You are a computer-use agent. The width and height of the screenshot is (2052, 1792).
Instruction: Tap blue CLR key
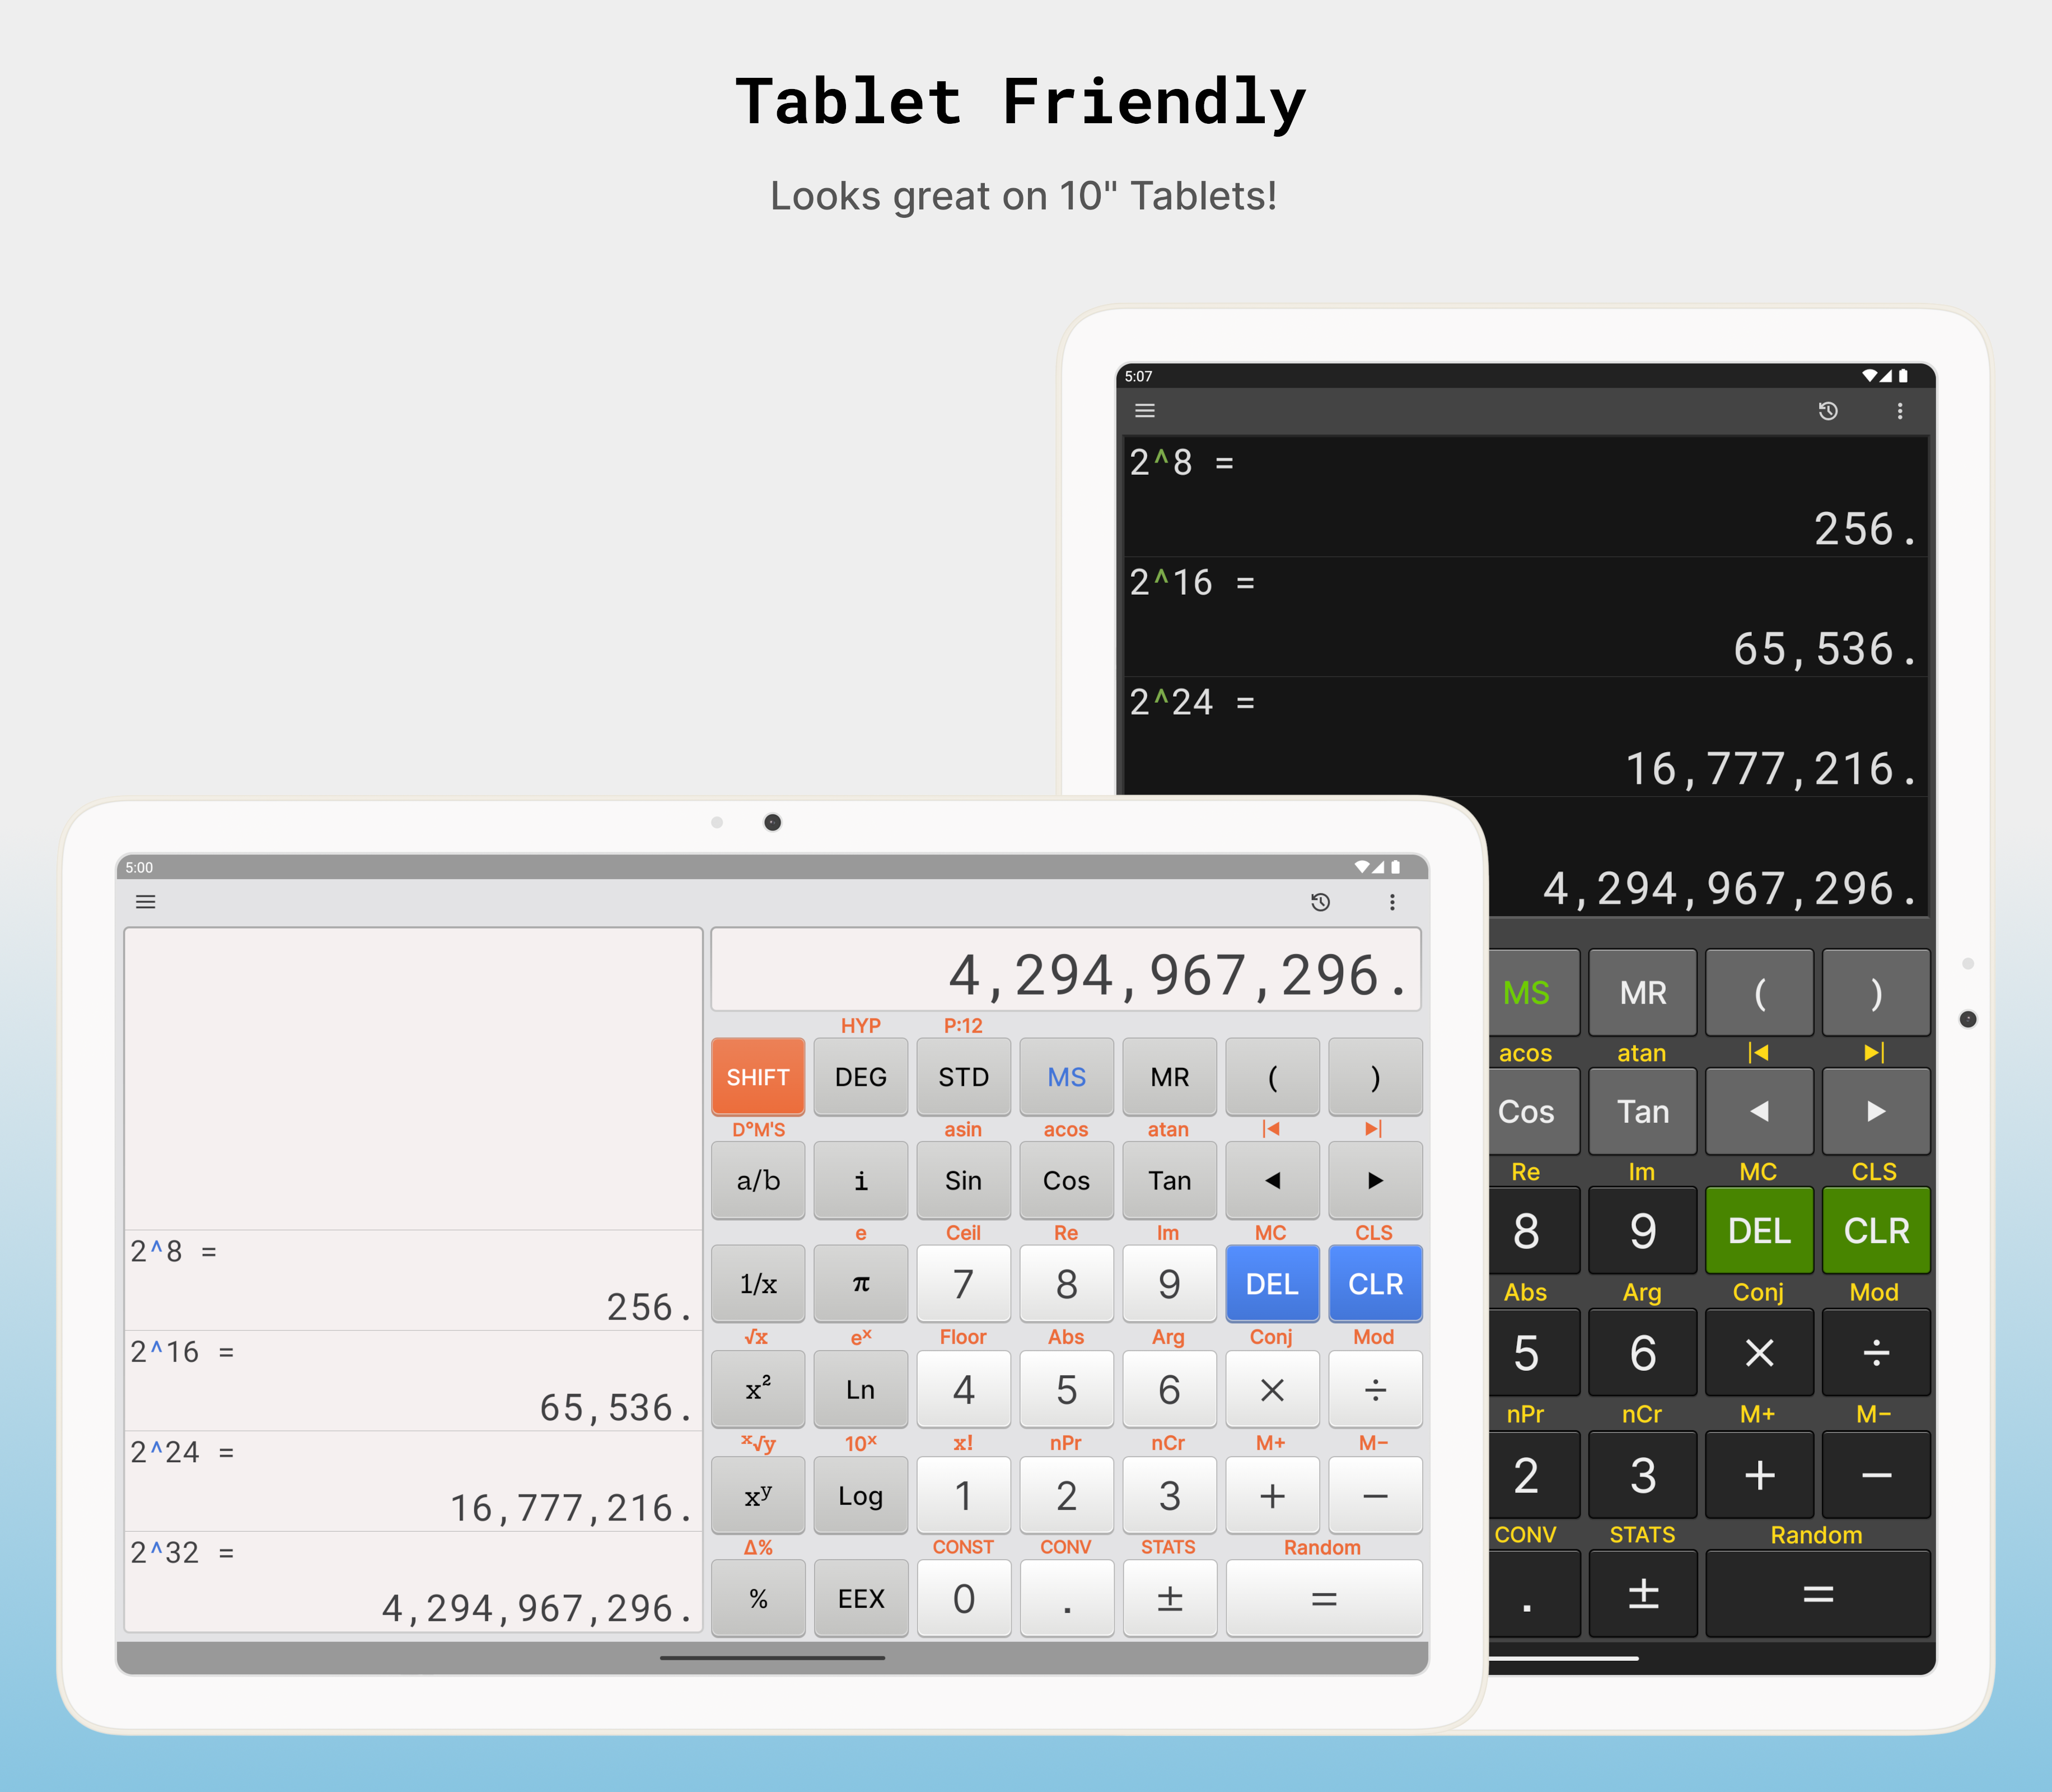click(1376, 1284)
